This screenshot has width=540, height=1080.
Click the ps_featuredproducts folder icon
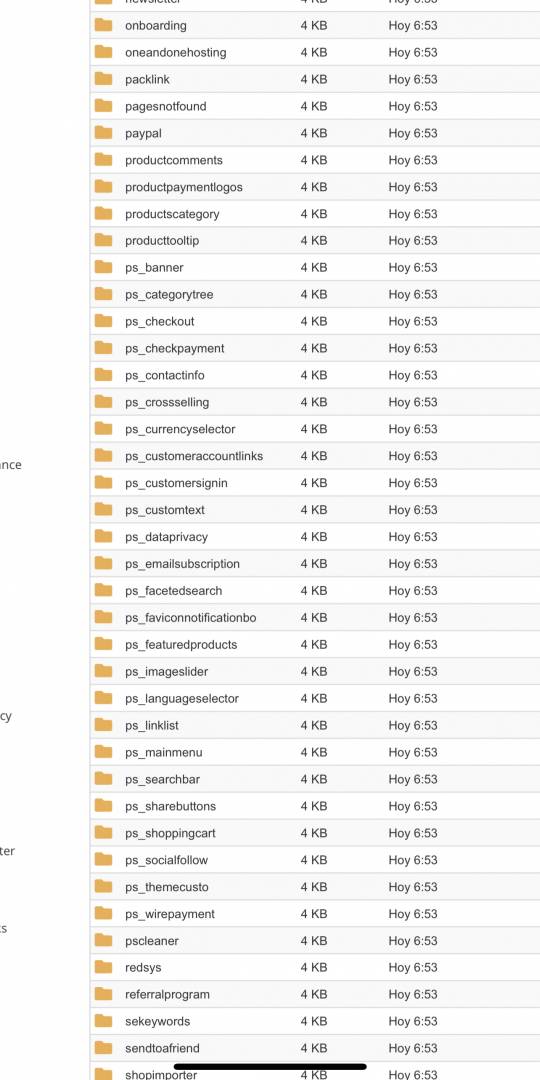103,644
